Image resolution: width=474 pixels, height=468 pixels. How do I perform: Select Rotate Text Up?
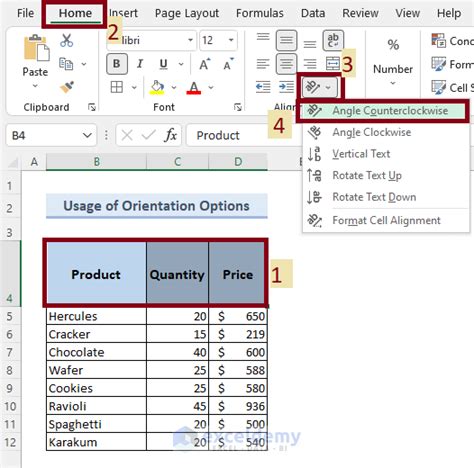385,175
